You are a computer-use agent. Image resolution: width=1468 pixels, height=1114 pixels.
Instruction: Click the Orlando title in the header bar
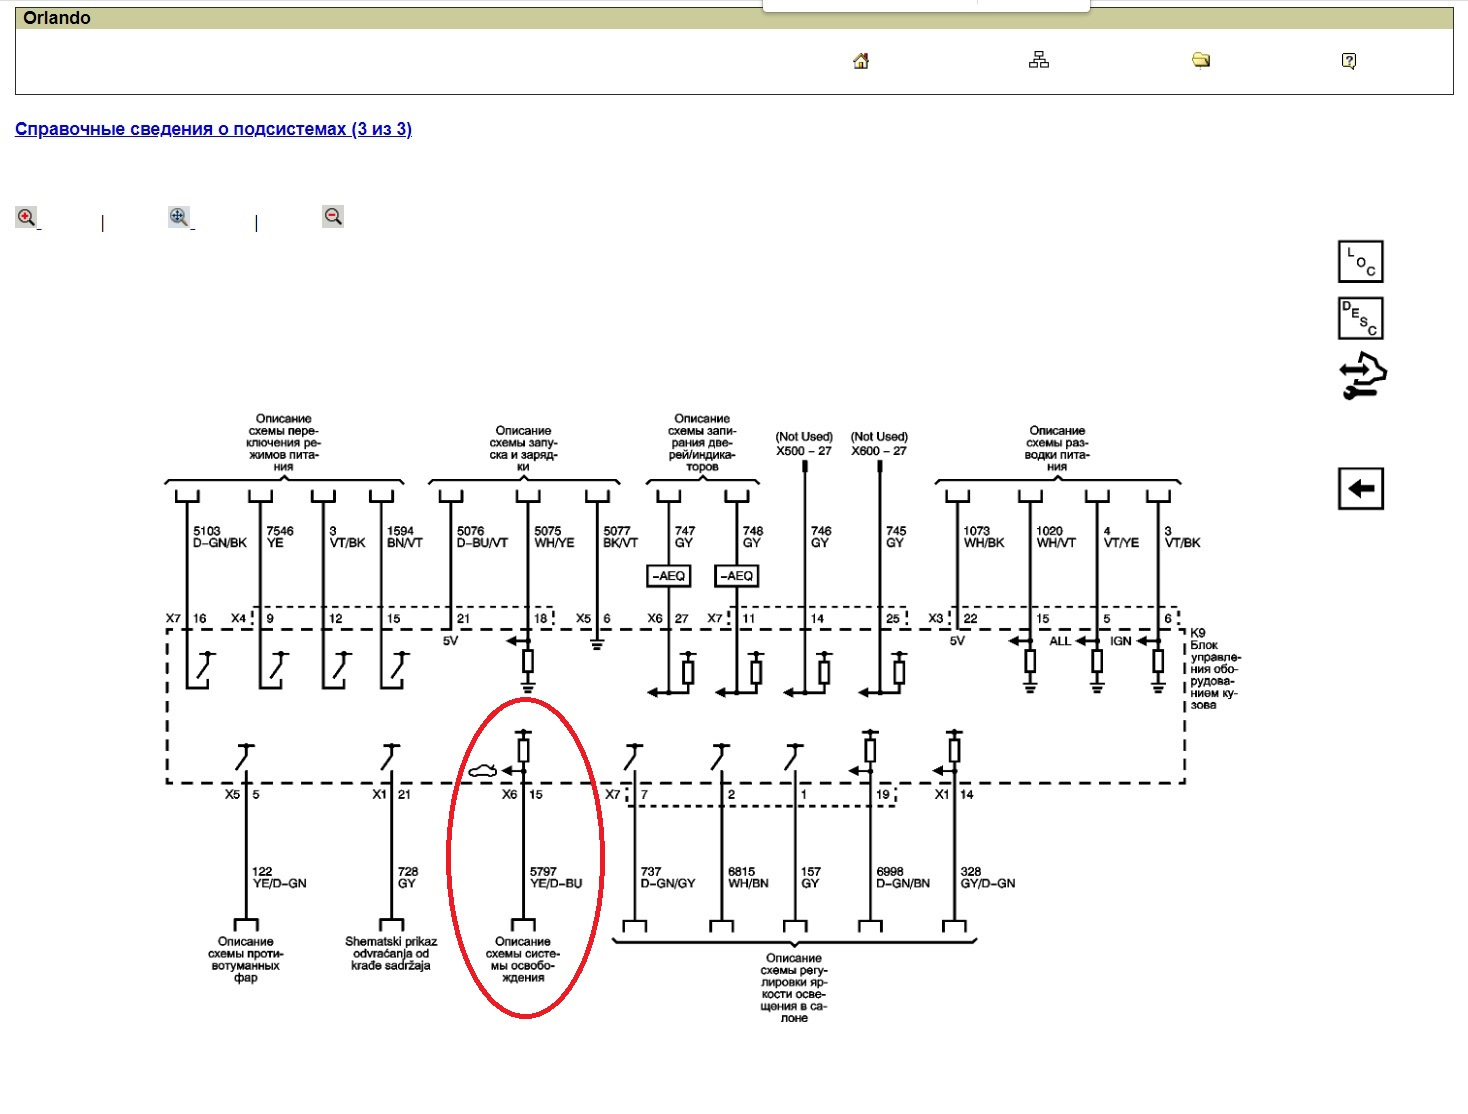tap(57, 18)
